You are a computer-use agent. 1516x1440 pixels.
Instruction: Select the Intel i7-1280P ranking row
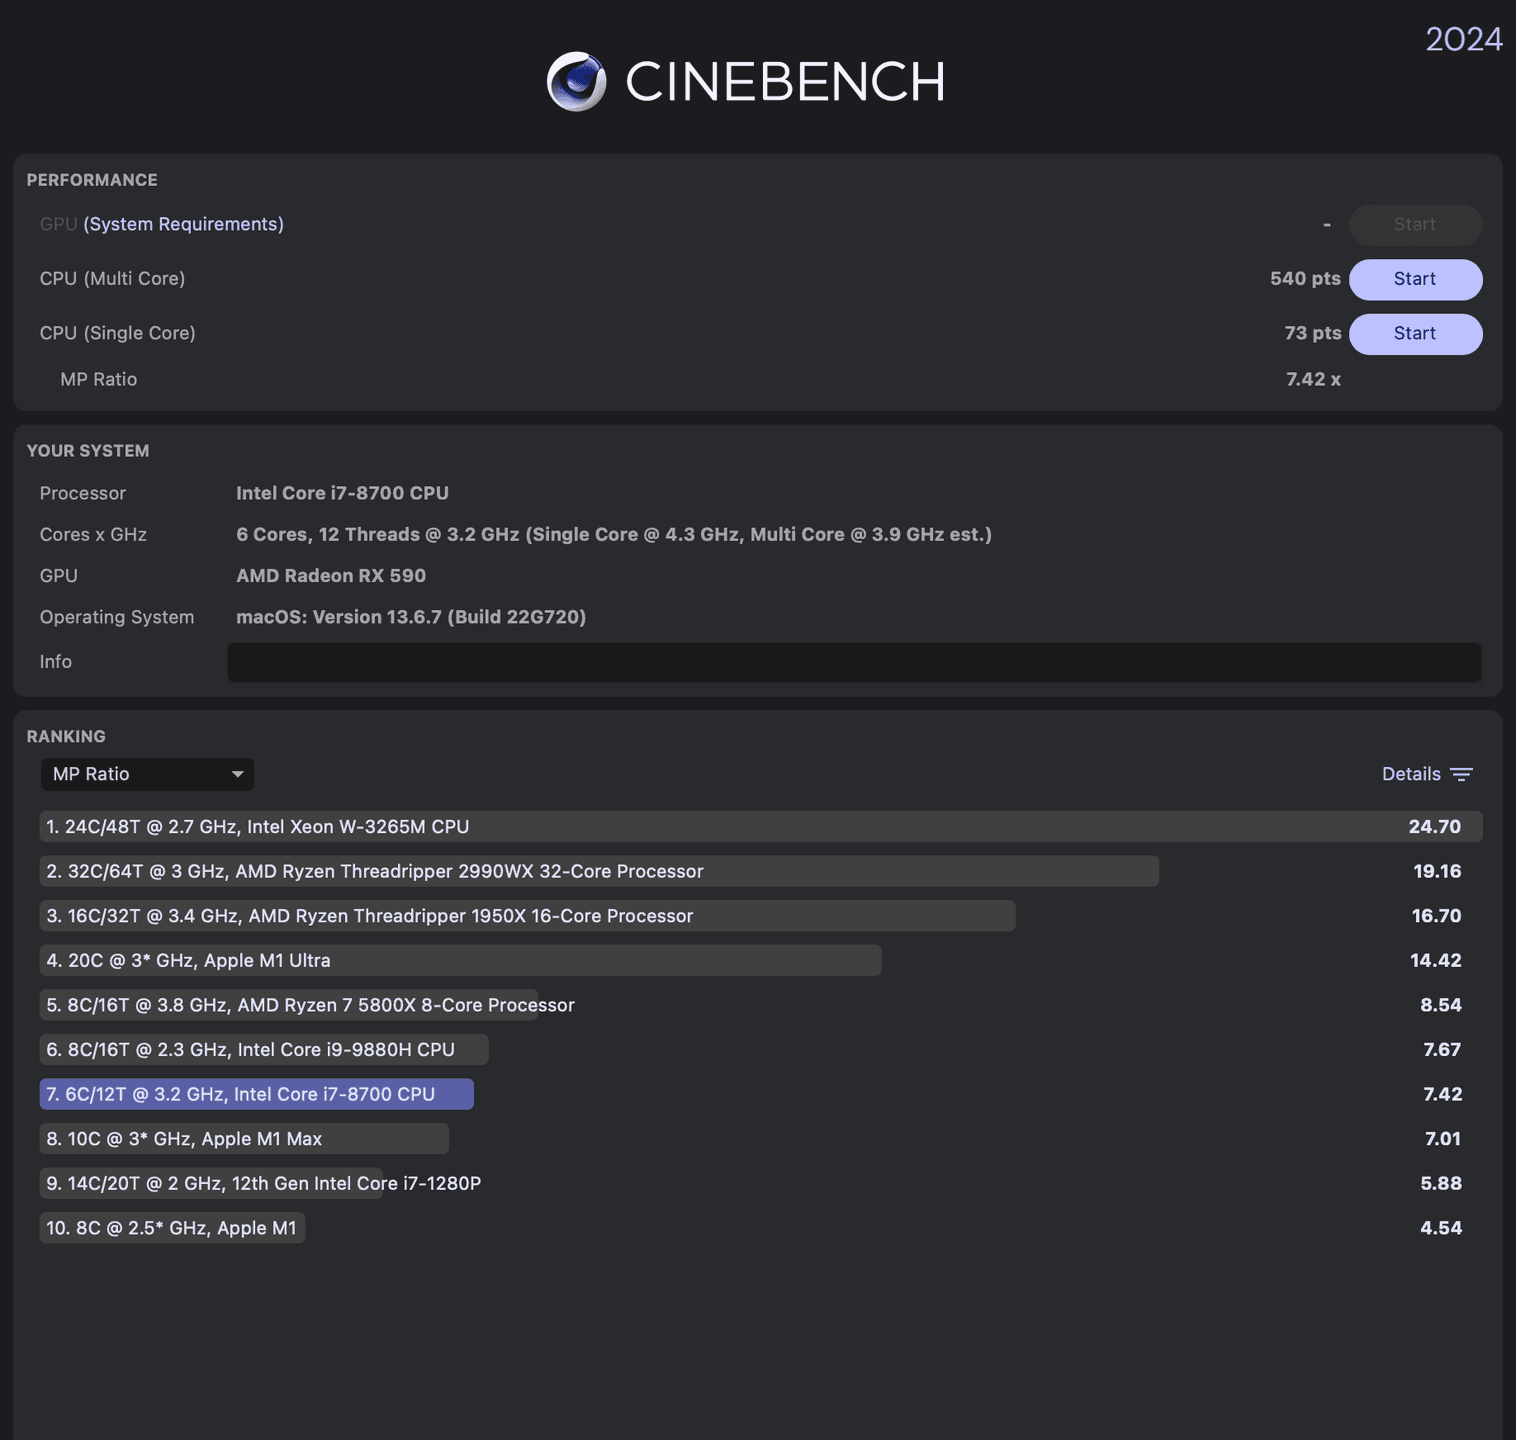point(760,1183)
